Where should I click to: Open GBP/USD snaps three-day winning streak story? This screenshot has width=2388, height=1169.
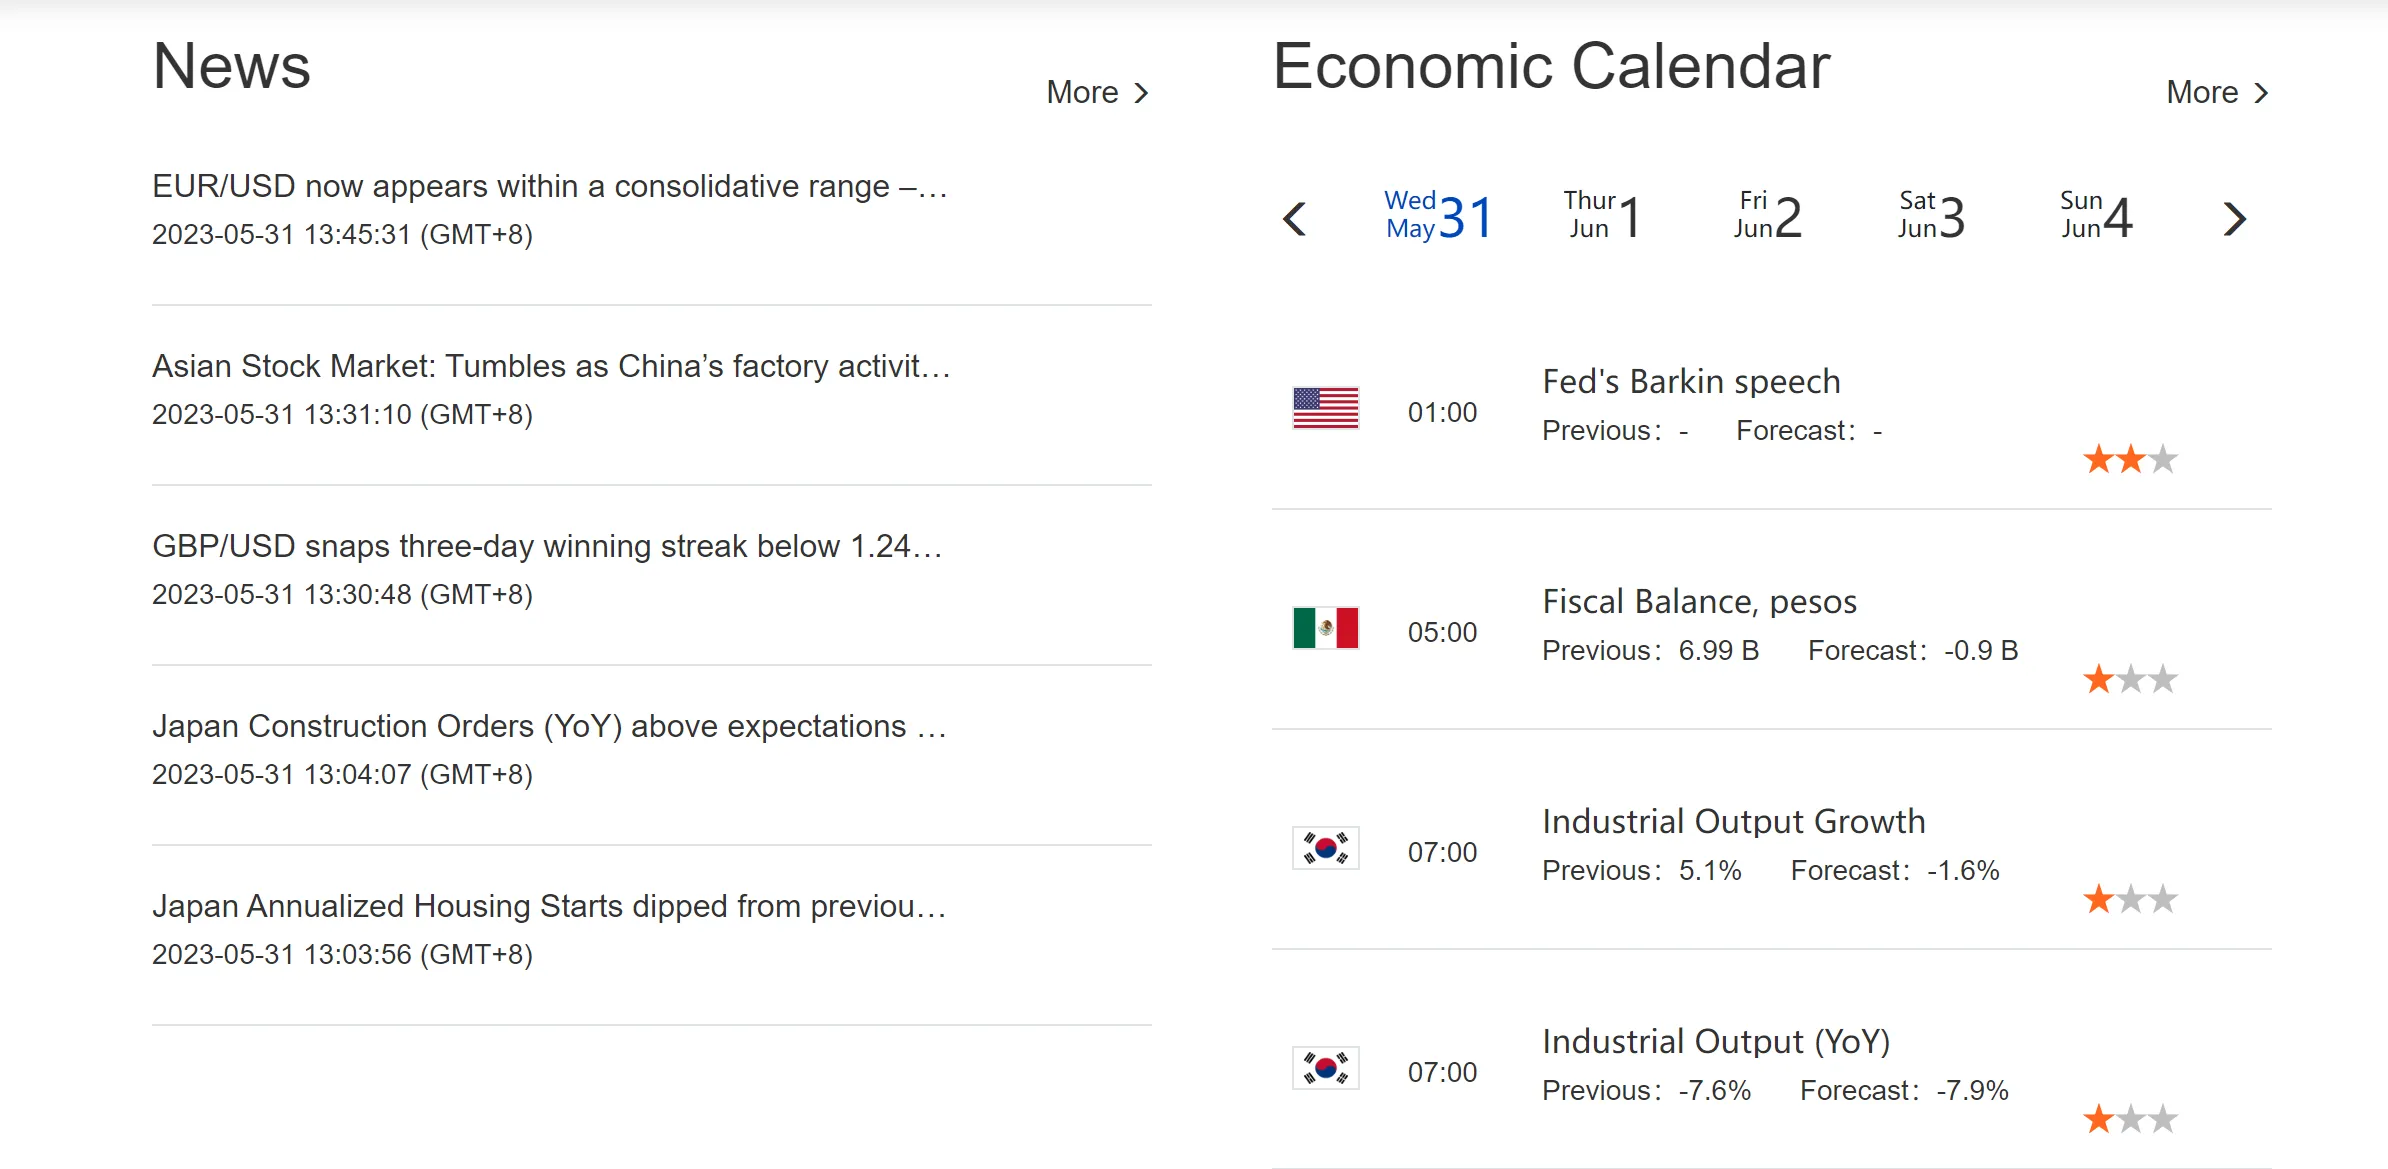tap(547, 546)
